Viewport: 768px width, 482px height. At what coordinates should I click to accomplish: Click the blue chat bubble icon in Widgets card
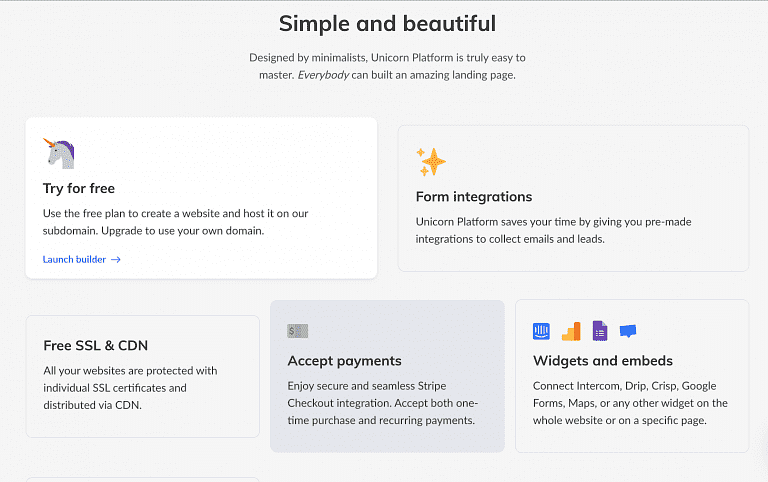pos(628,331)
